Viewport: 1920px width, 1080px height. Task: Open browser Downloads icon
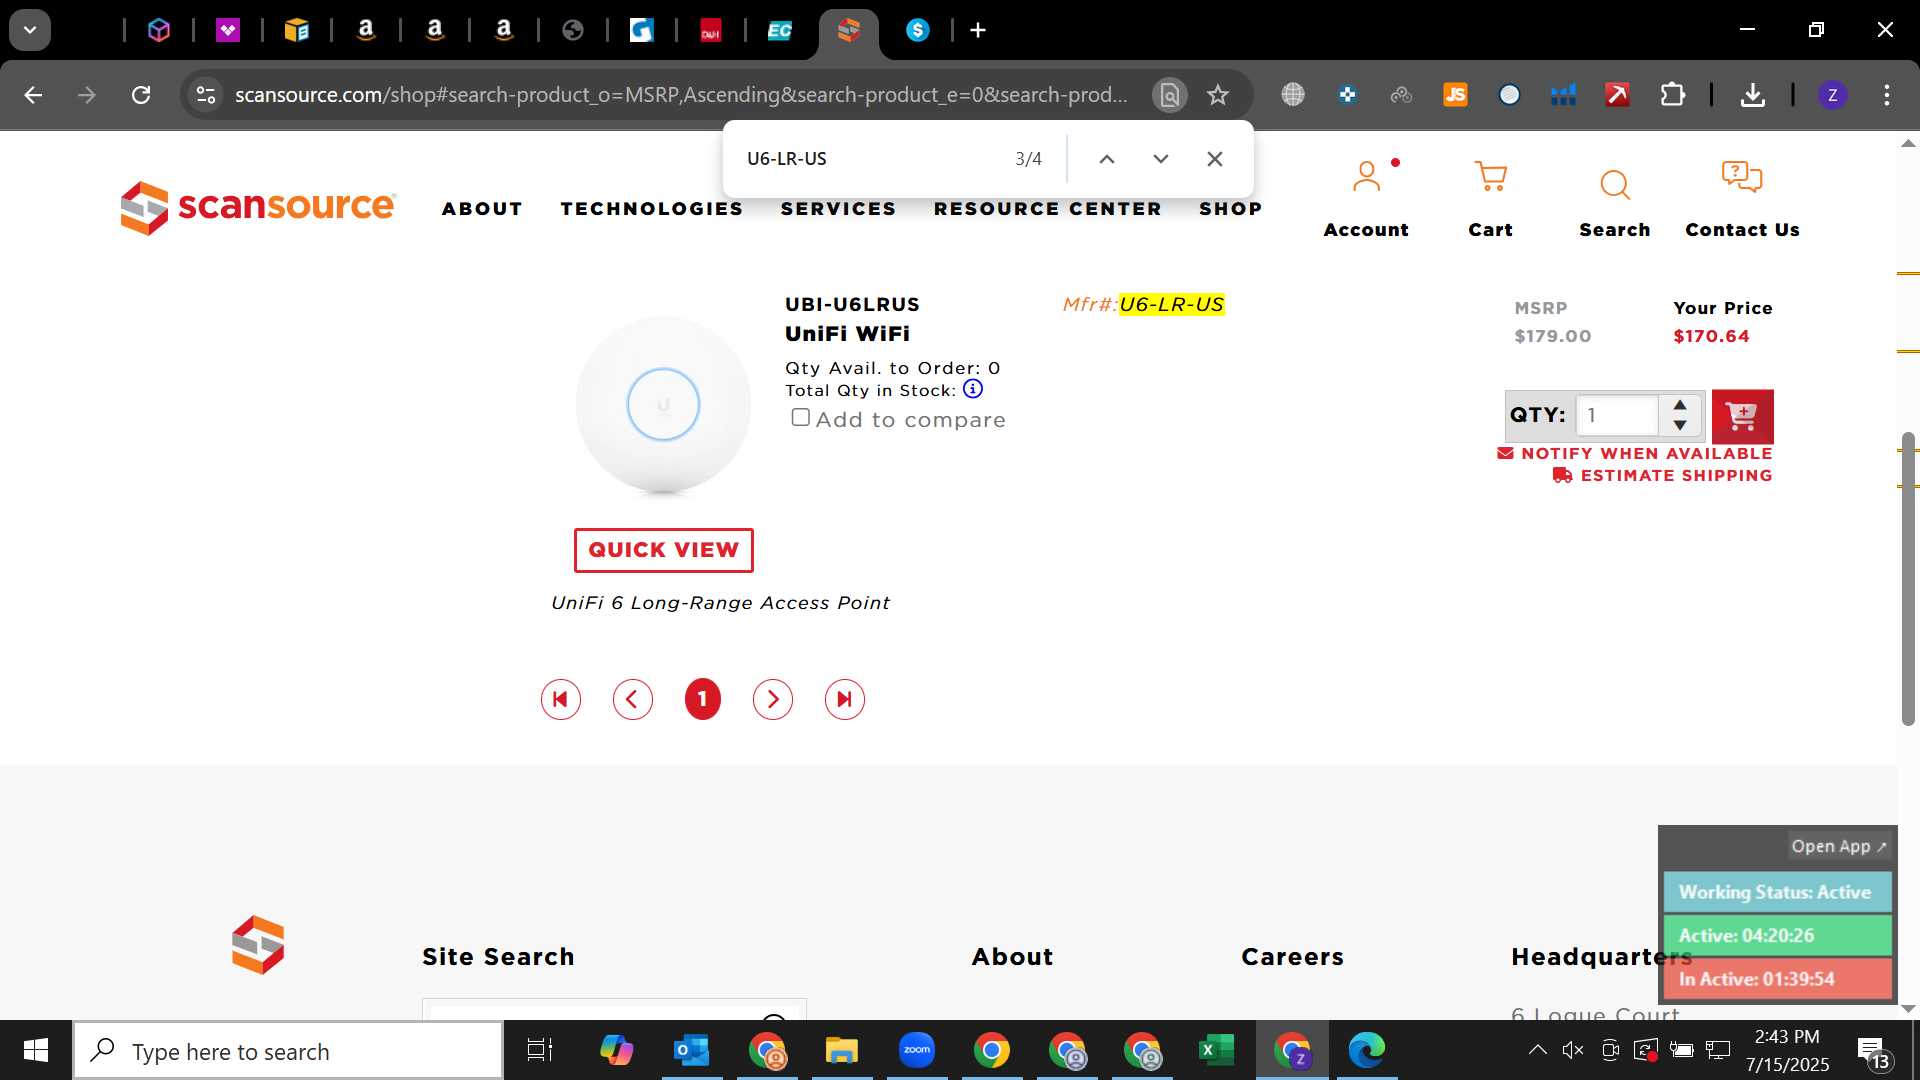coord(1752,95)
